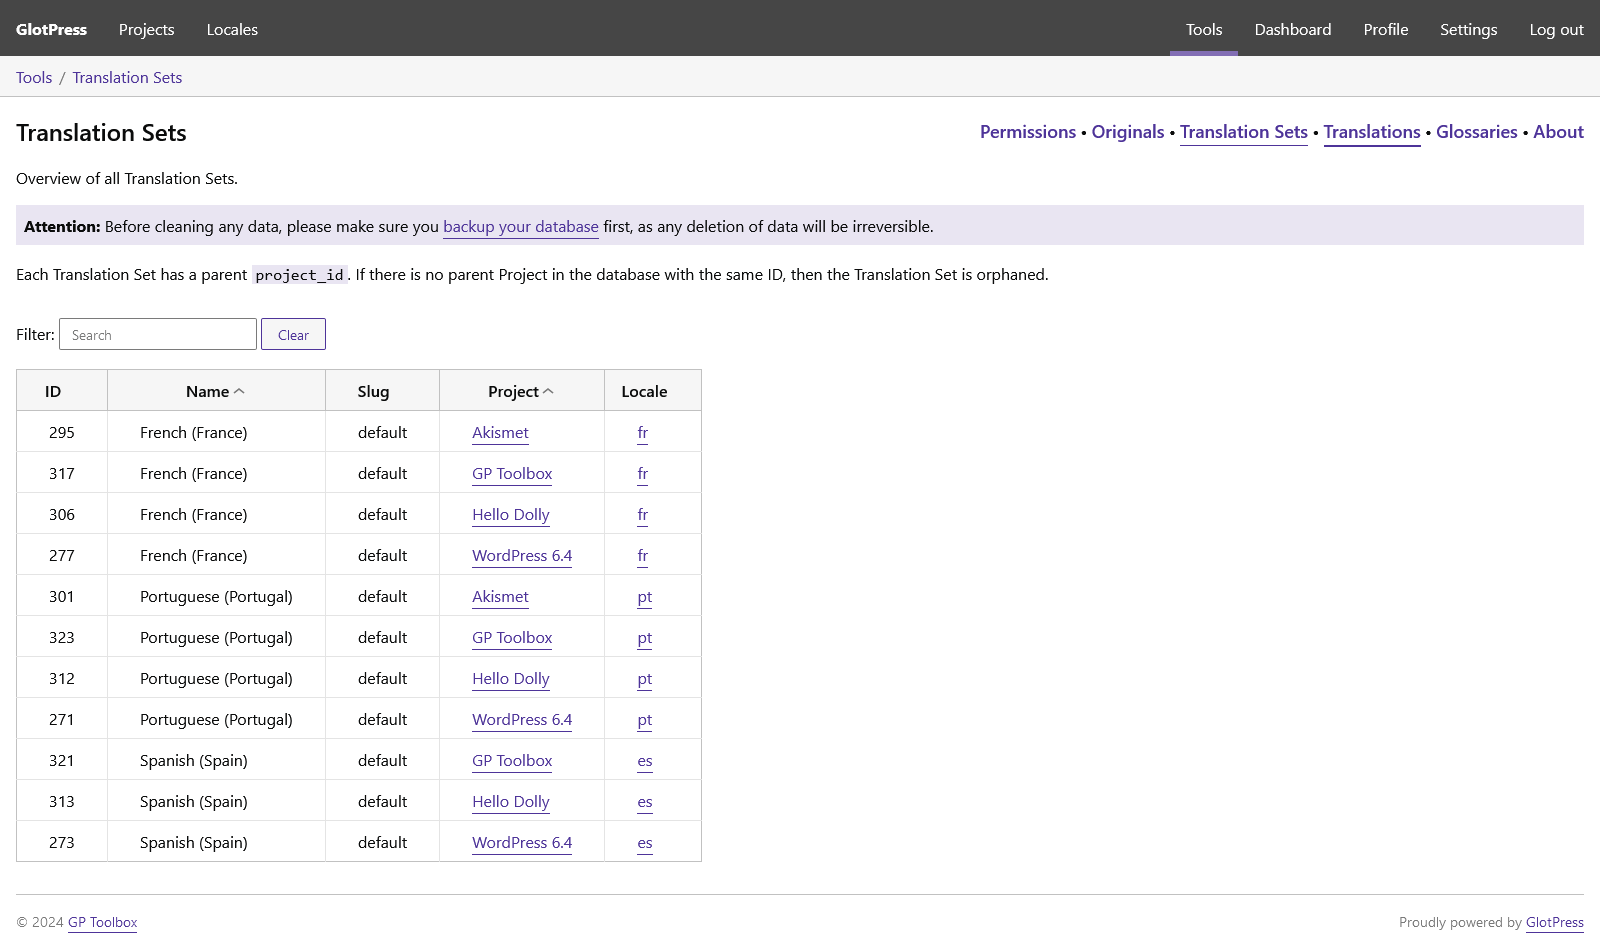Screen dimensions: 1600x948
Task: Select ID cell 277
Action: (x=62, y=555)
